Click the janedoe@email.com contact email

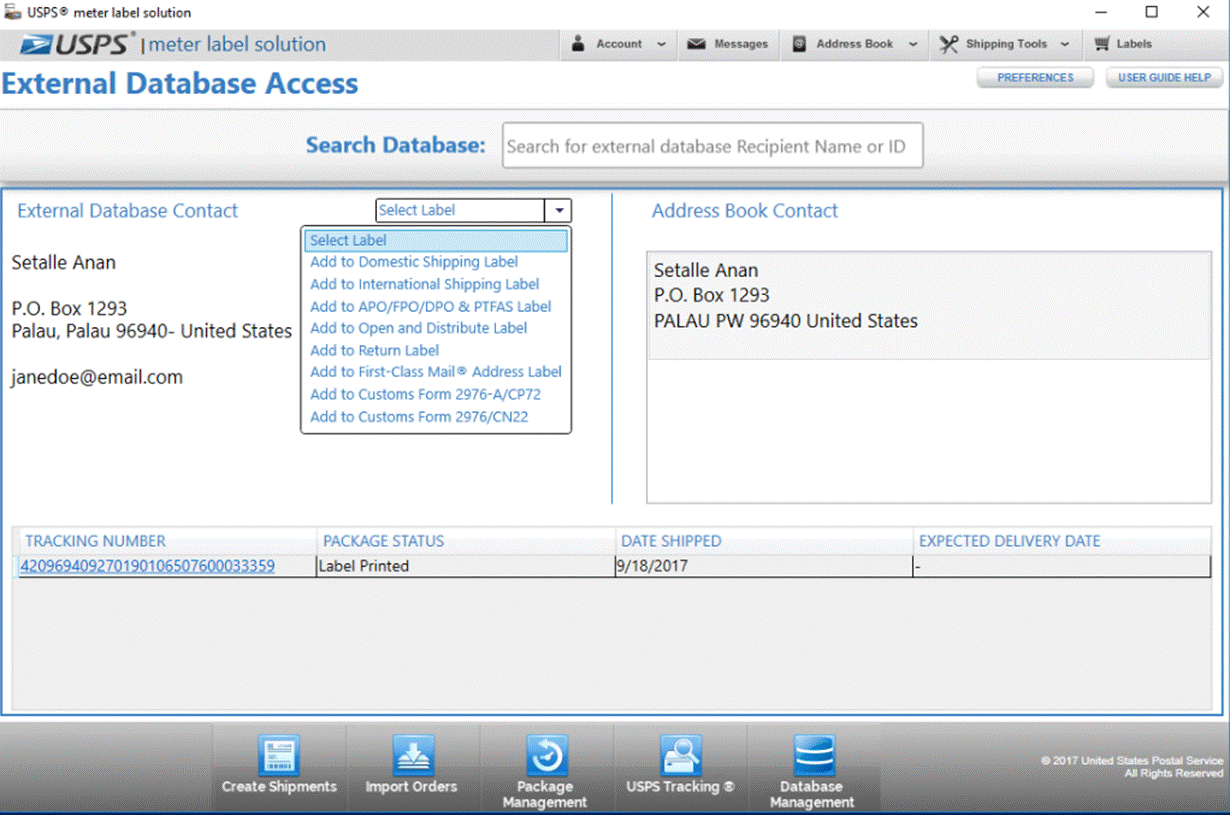click(x=97, y=377)
